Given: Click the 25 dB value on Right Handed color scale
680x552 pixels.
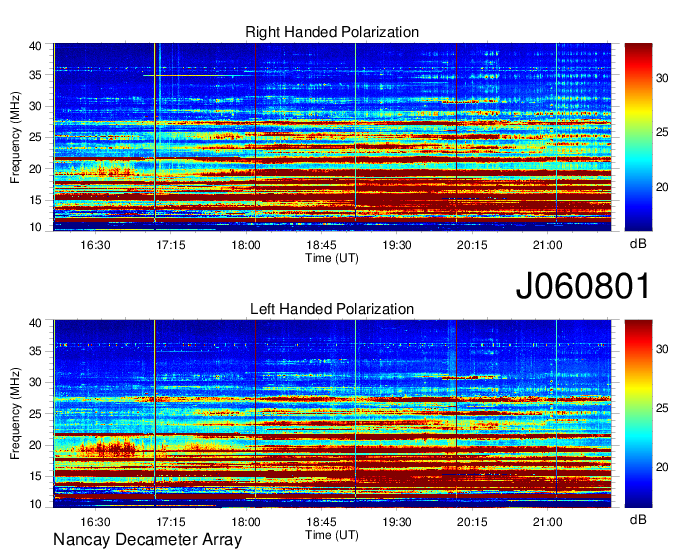Looking at the screenshot, I should [662, 132].
